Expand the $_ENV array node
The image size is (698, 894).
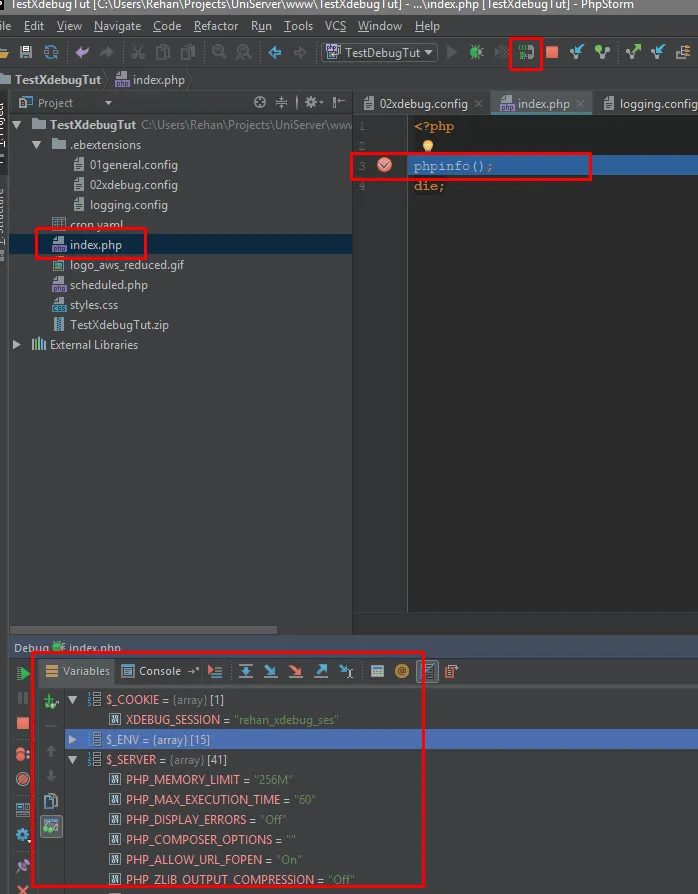tap(72, 739)
